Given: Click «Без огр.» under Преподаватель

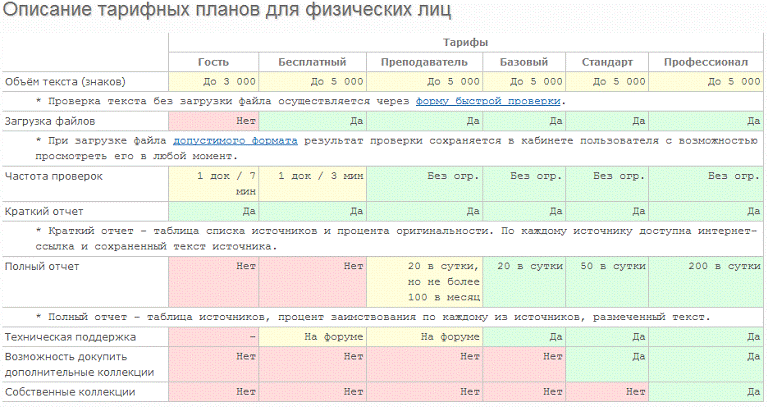Looking at the screenshot, I should [424, 184].
